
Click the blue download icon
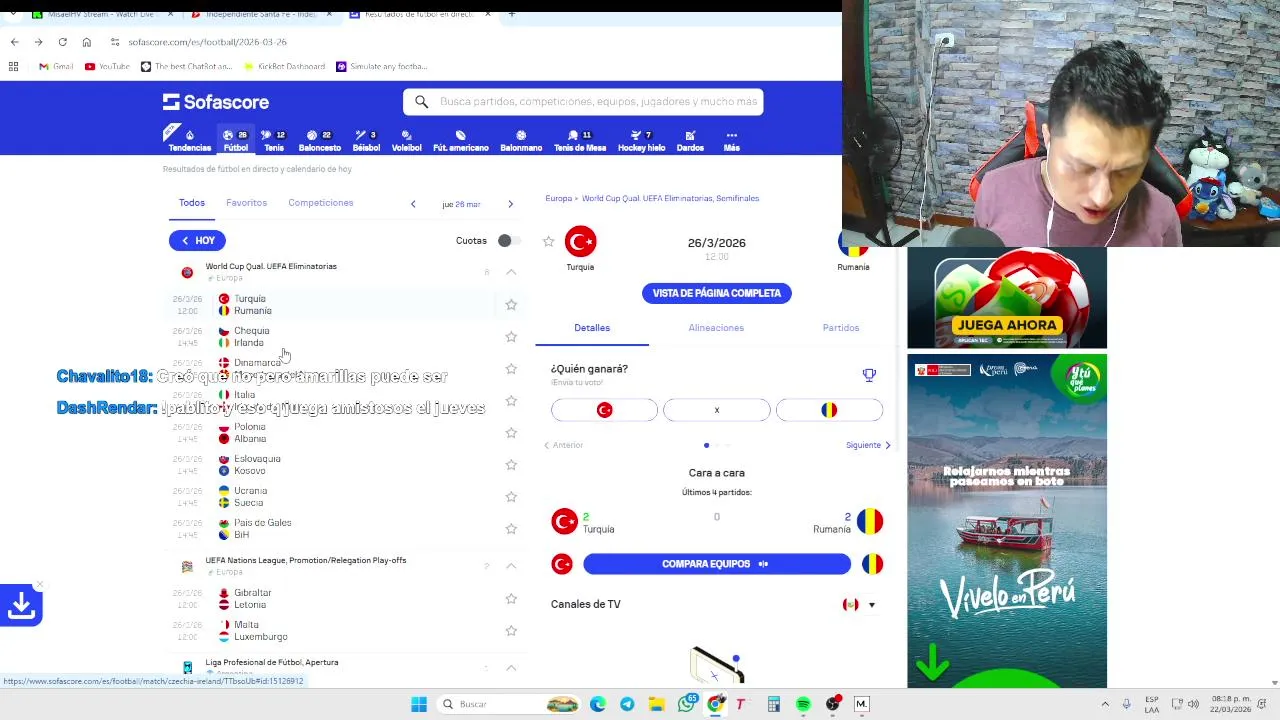(21, 605)
